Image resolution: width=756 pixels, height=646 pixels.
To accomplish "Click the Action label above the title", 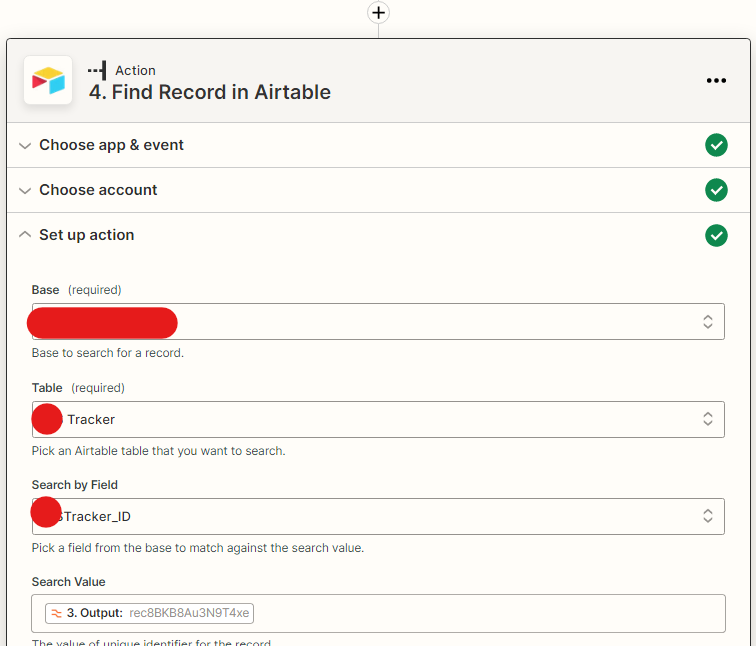I will (x=135, y=70).
